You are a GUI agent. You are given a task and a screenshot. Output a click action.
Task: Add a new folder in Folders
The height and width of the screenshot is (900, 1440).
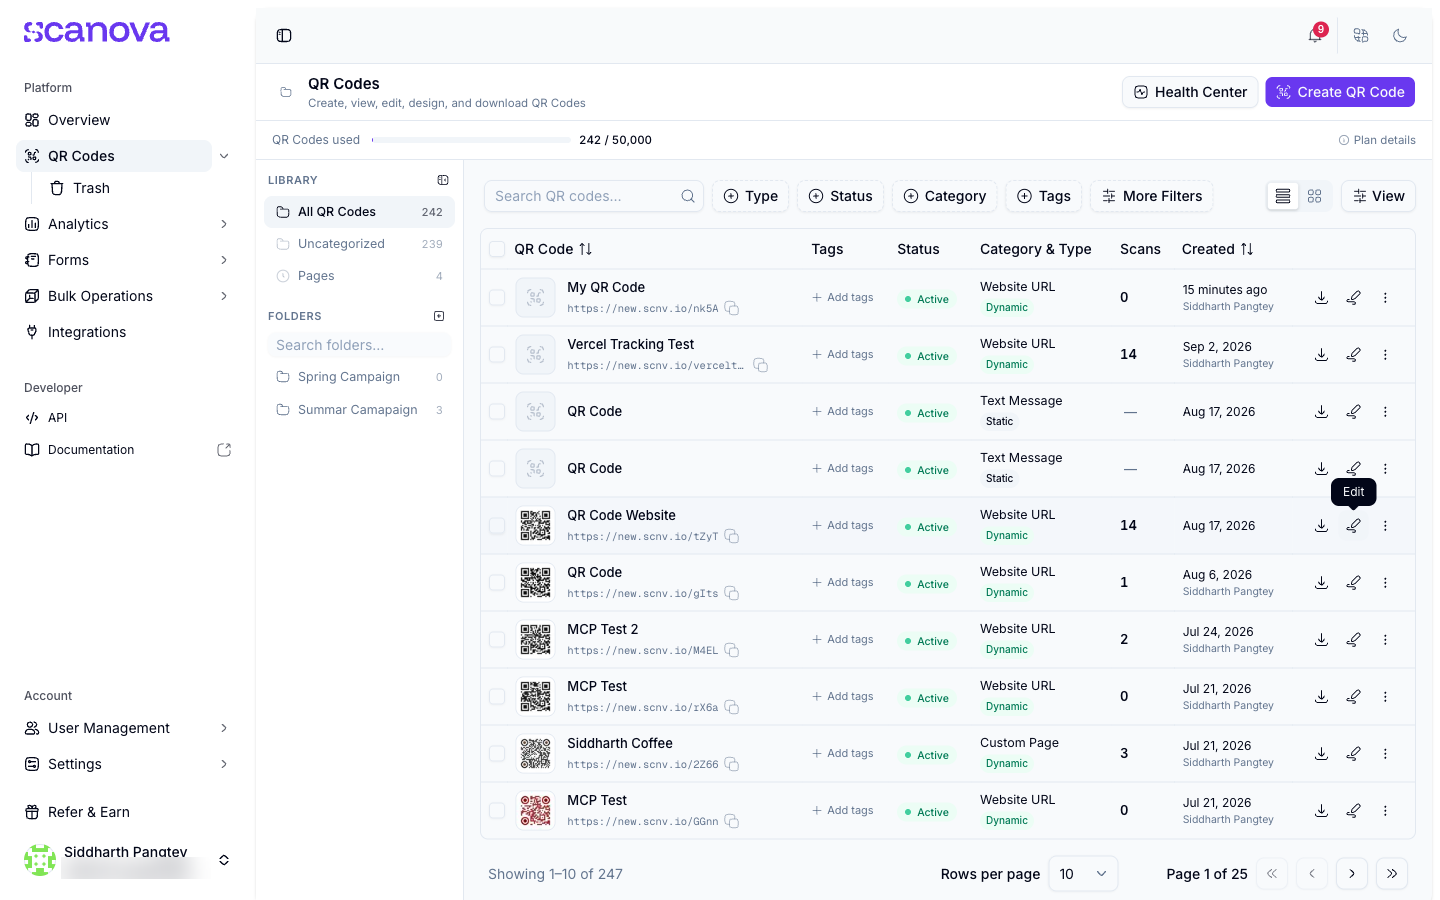(x=439, y=316)
